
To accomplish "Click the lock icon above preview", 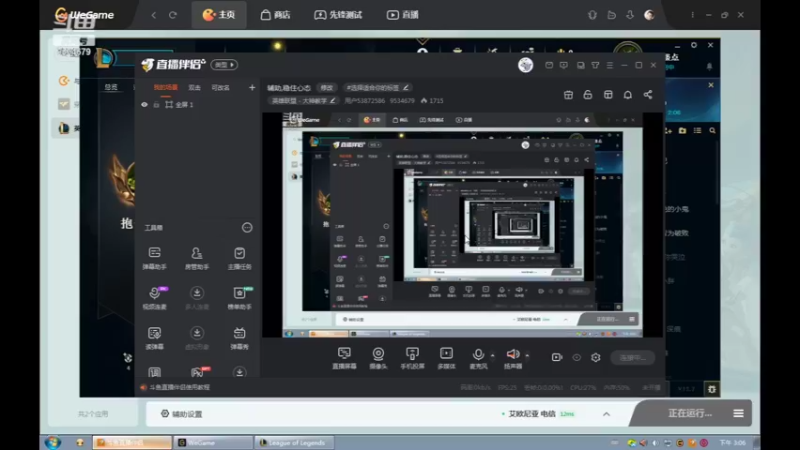I will tap(588, 95).
